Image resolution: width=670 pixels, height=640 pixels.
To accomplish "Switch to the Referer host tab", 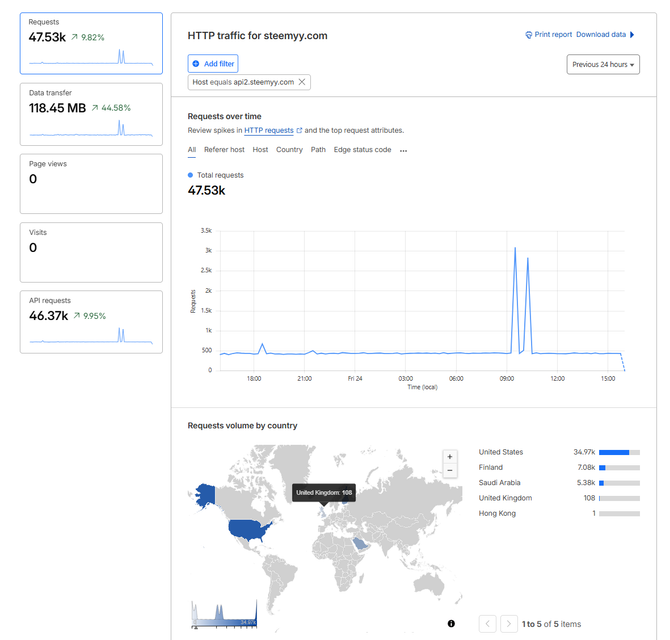I will [224, 150].
